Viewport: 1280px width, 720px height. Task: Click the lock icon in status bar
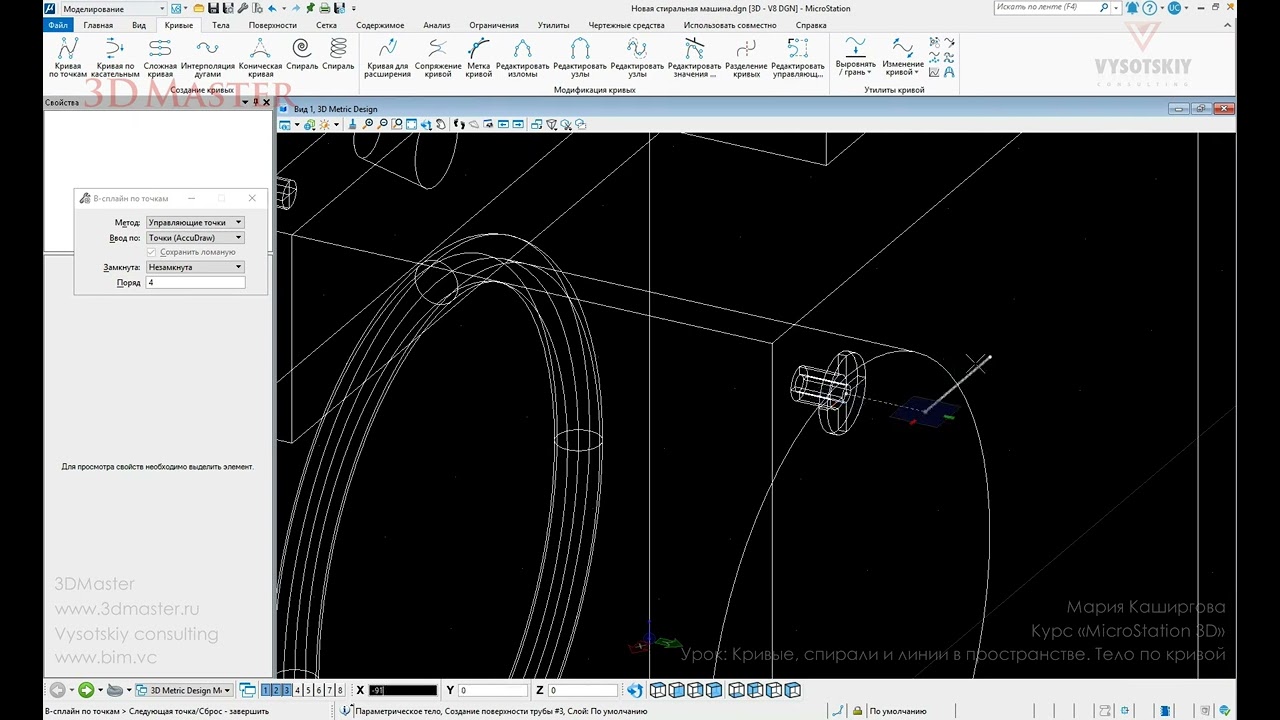pyautogui.click(x=857, y=711)
